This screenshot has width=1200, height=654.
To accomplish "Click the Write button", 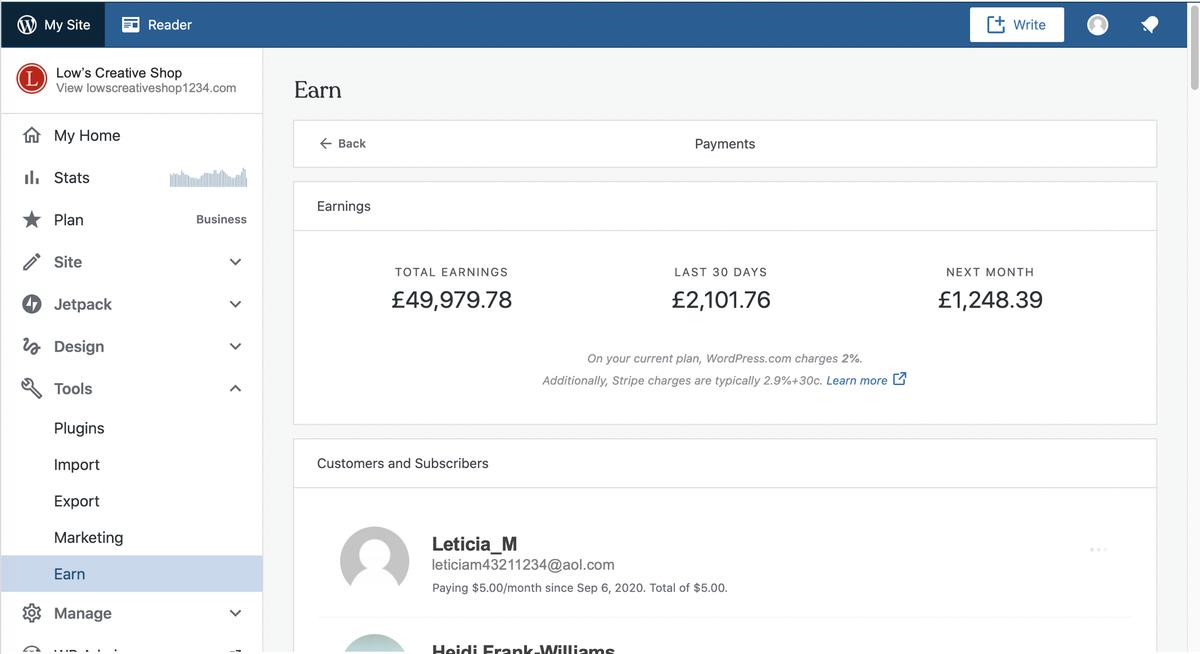I will (1016, 25).
